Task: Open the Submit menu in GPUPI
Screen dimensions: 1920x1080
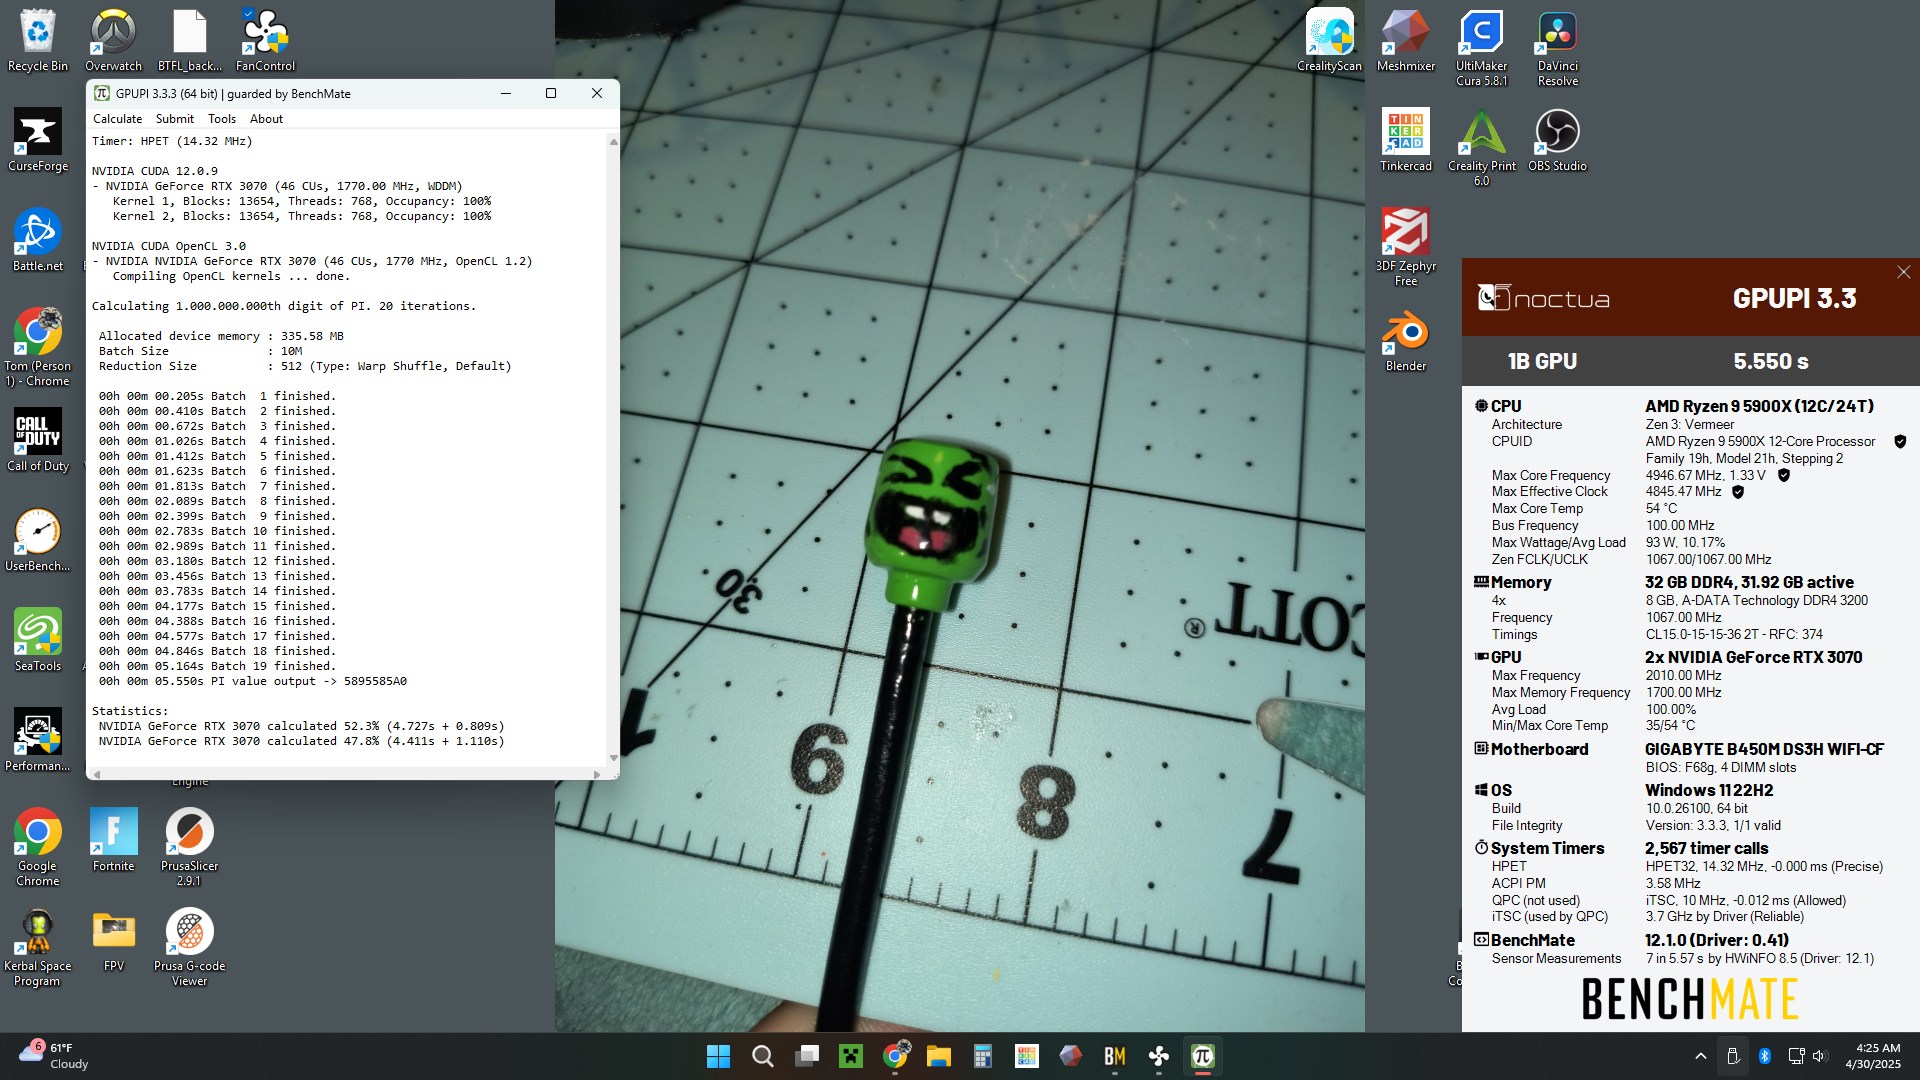Action: [175, 118]
